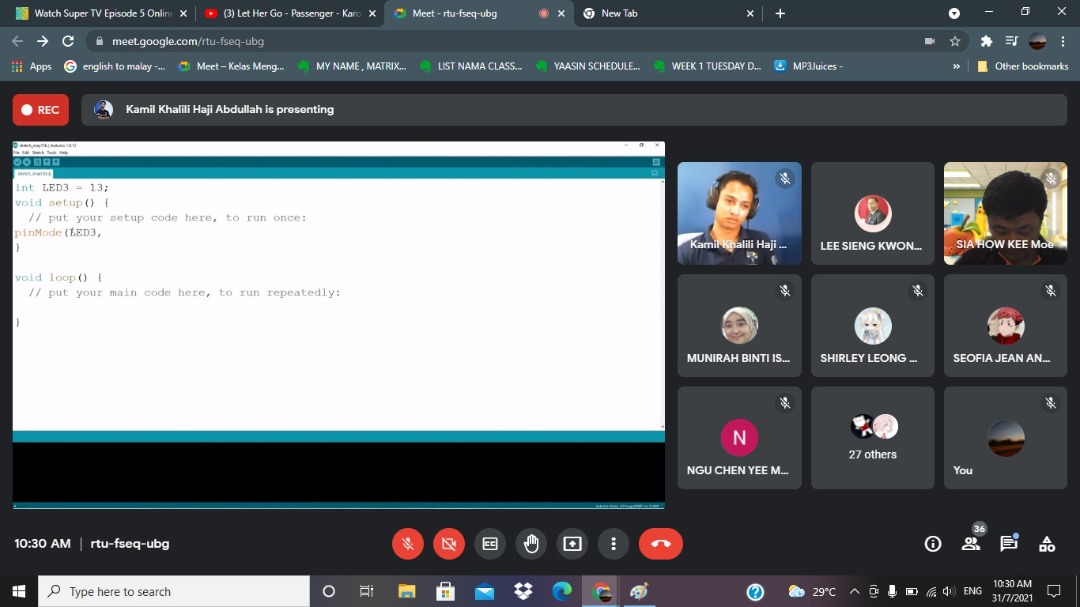Turn on the camera
1080x607 pixels.
[448, 544]
